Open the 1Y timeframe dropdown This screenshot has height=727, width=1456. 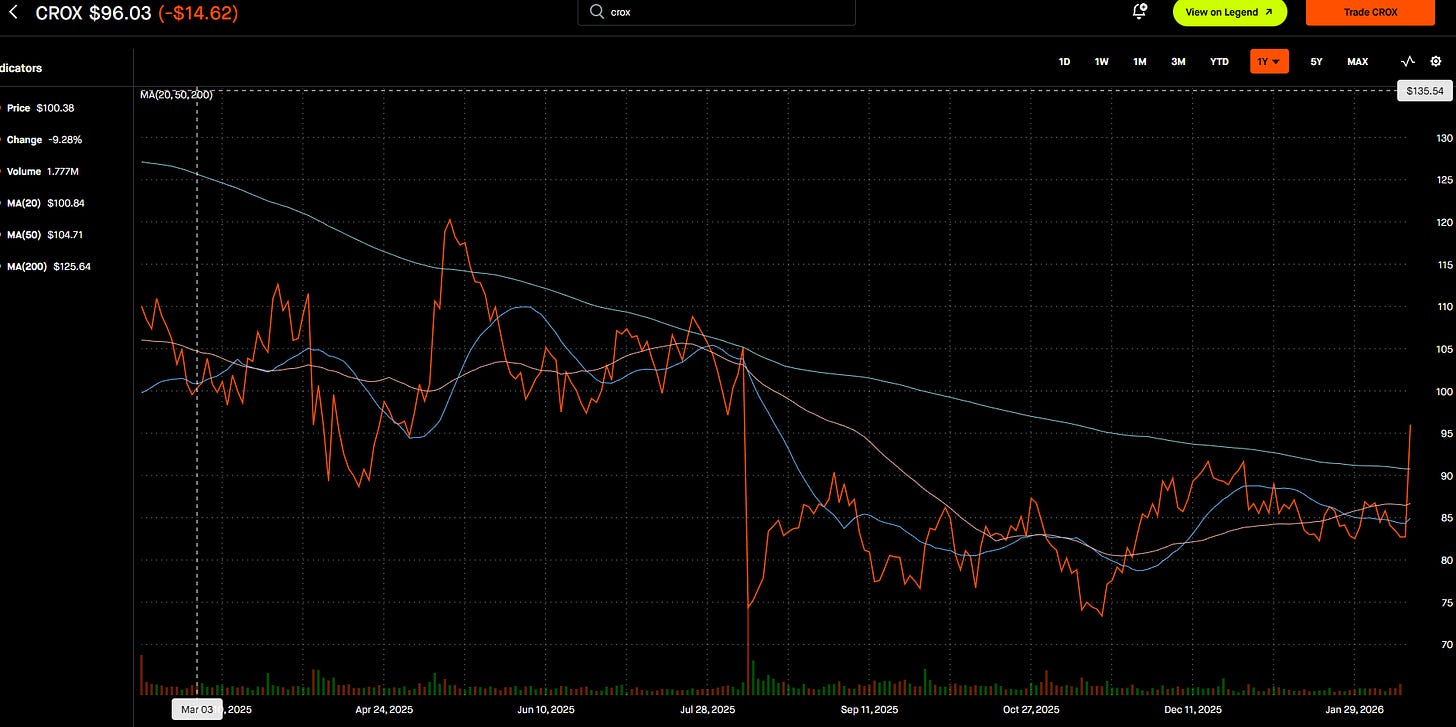[1269, 62]
